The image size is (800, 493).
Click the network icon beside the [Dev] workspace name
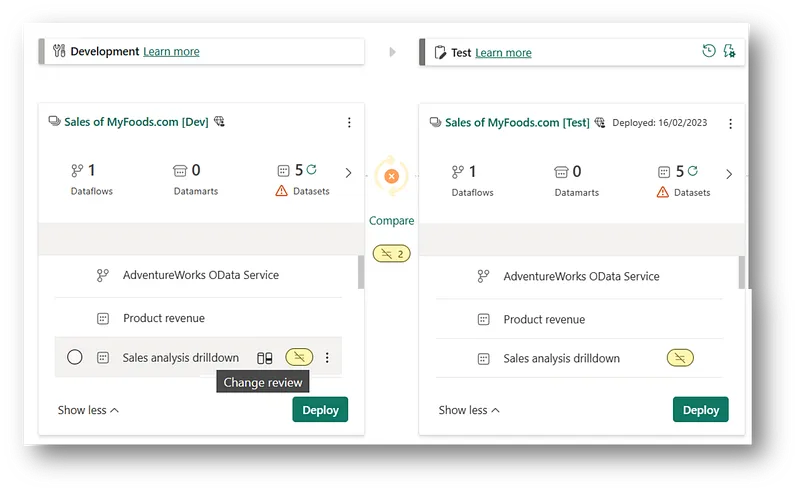pos(219,121)
